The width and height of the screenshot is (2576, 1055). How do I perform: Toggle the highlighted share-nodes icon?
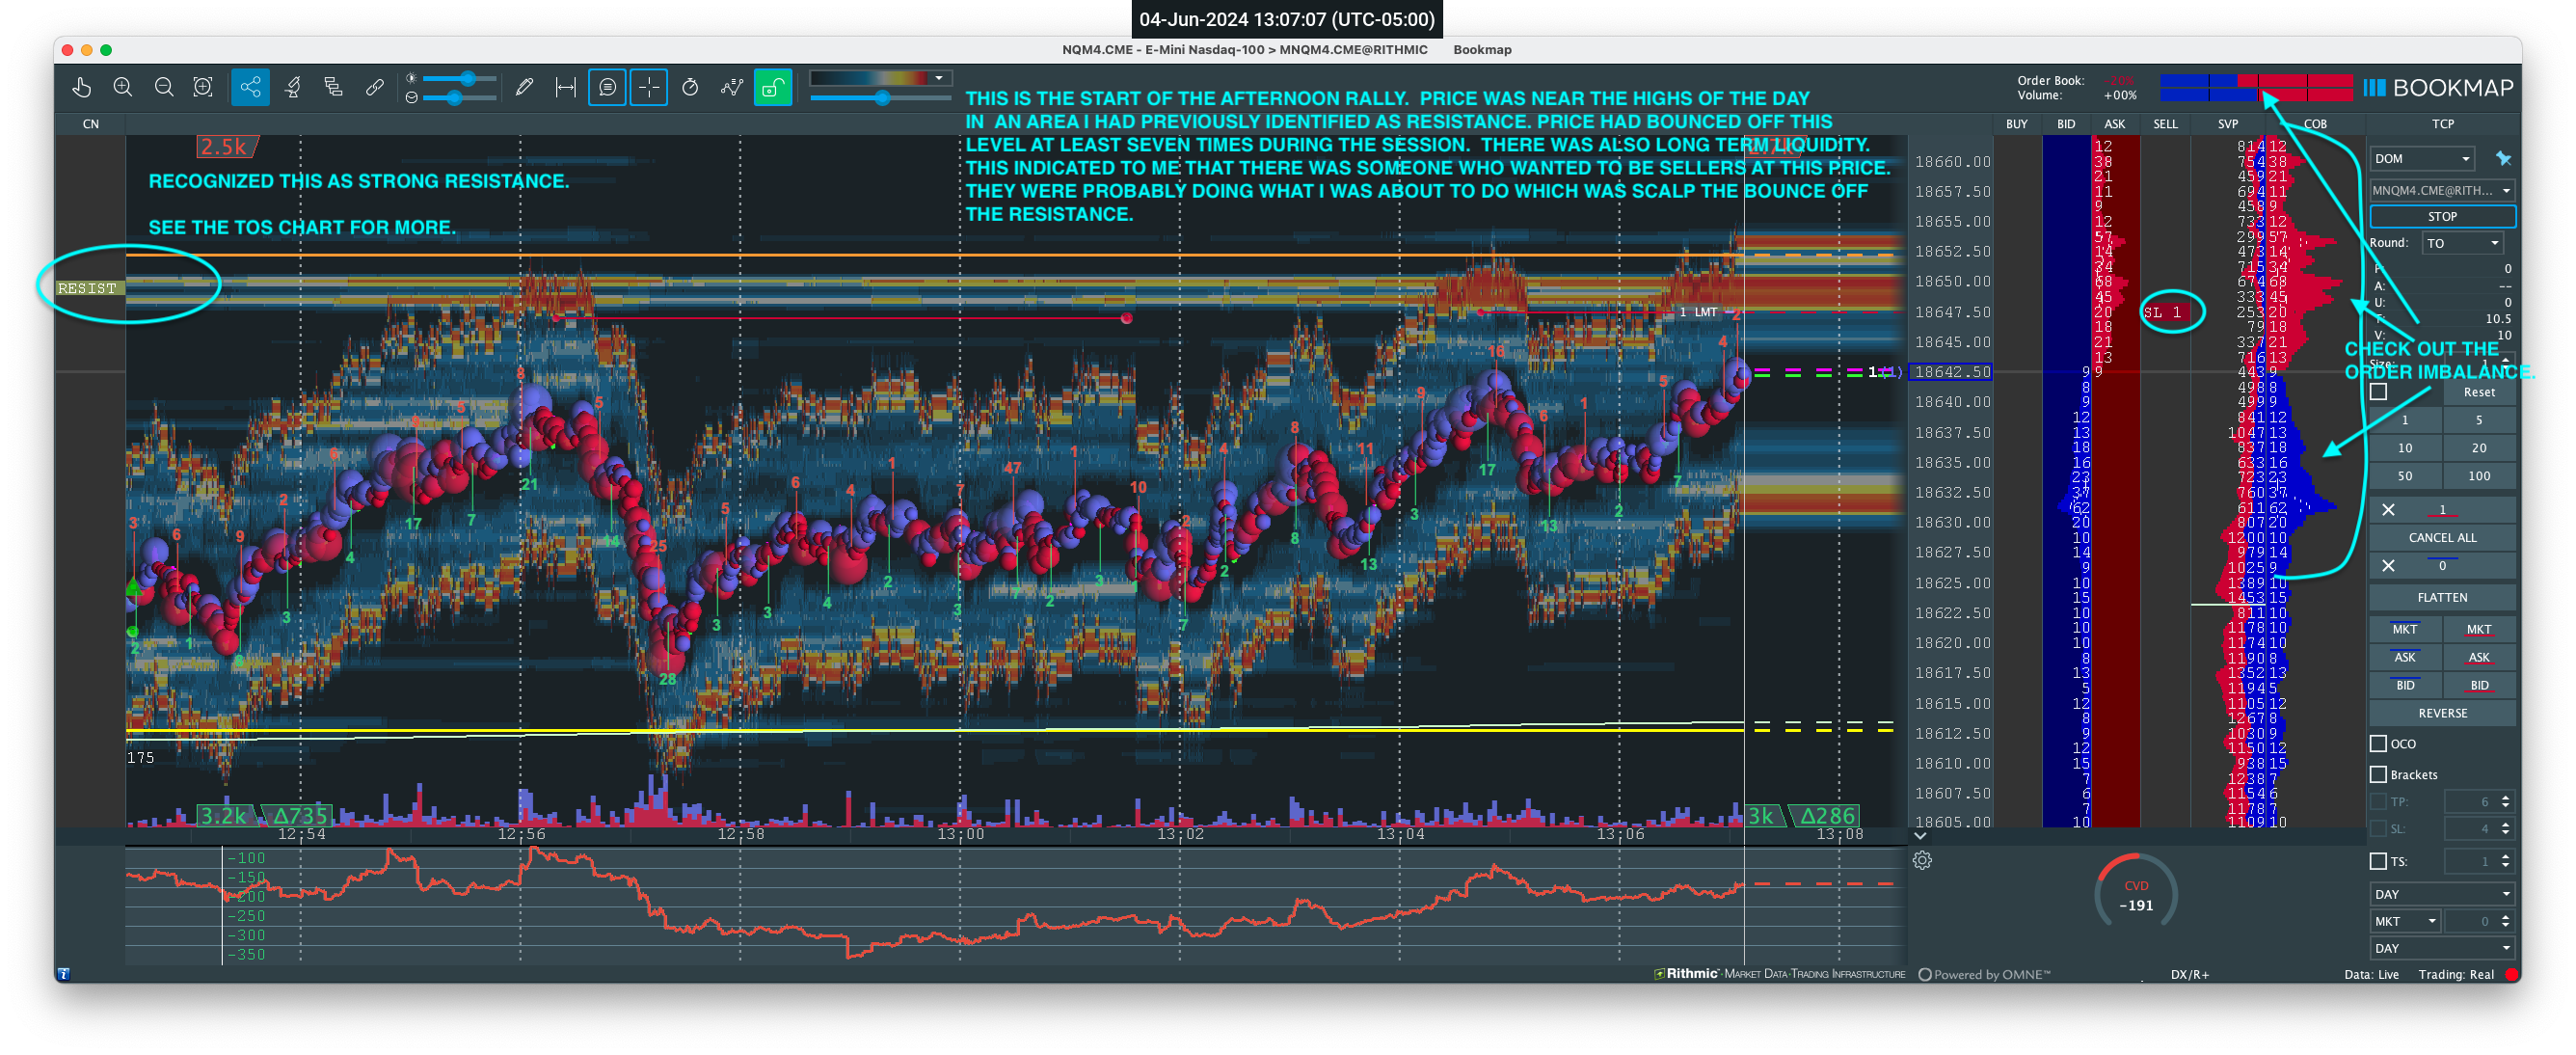250,88
